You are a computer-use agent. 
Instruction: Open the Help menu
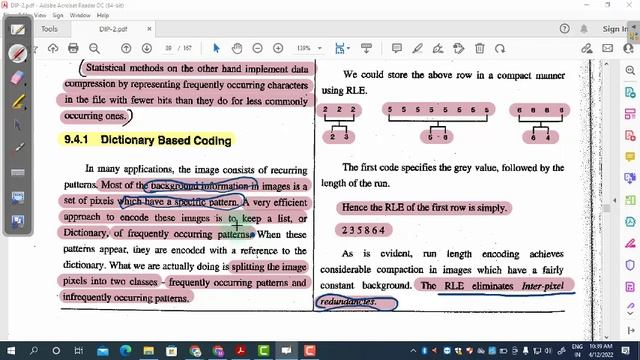(103, 15)
